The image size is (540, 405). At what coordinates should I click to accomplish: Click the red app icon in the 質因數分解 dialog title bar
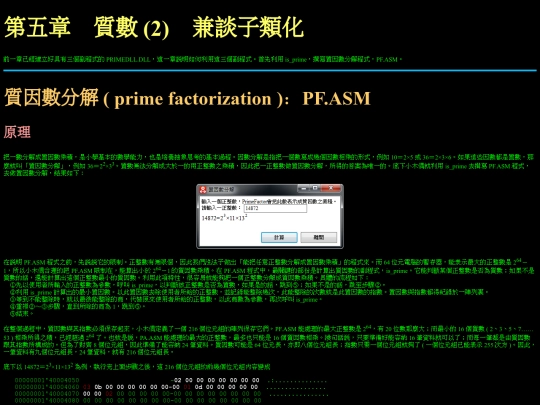click(x=203, y=189)
